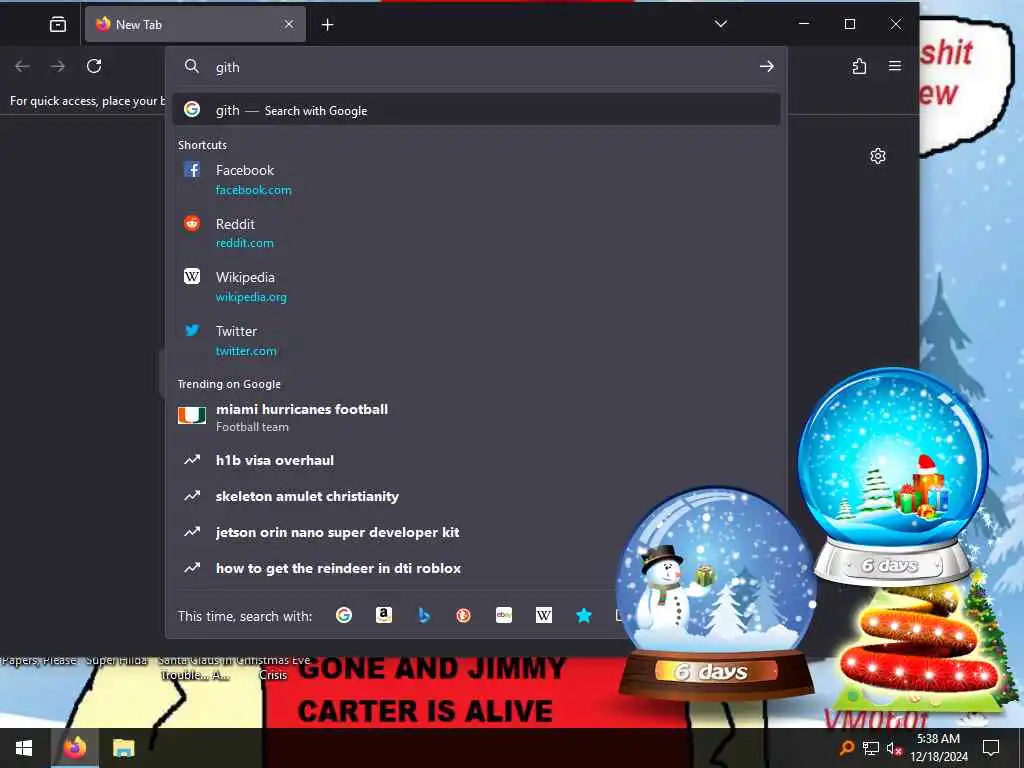This screenshot has height=768, width=1024.
Task: Open the Twitter shortcut
Action: click(477, 340)
